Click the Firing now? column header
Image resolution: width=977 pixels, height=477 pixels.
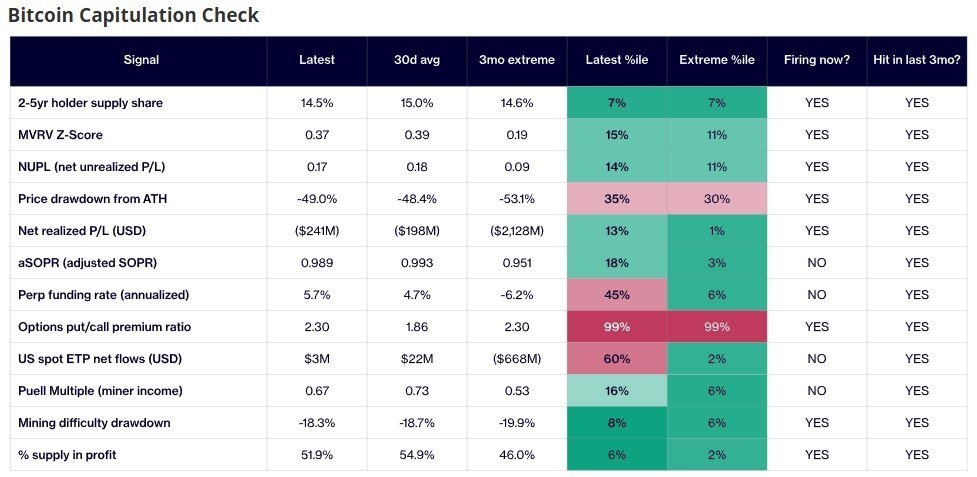pos(817,60)
